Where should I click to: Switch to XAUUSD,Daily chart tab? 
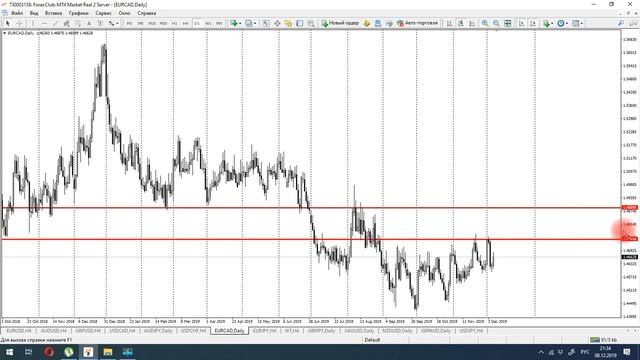359,331
